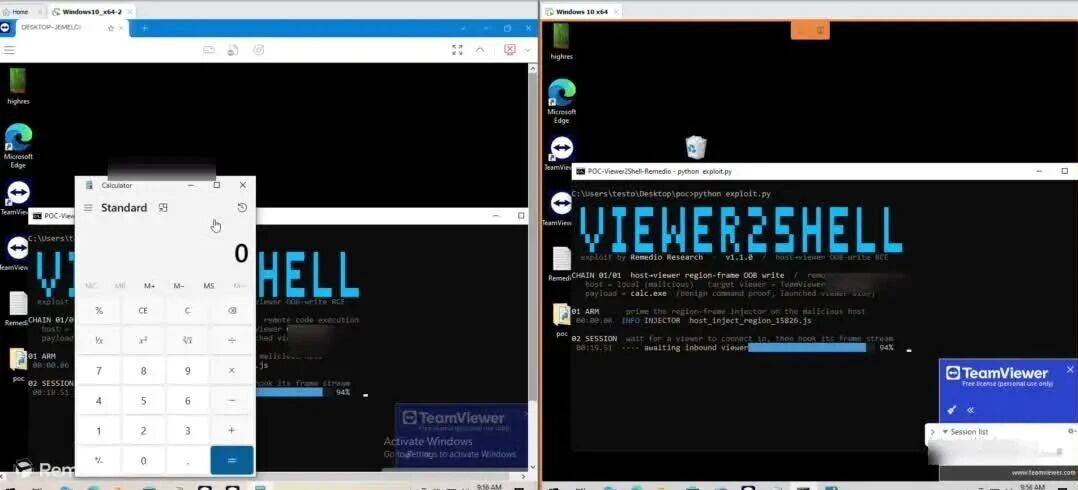End the remote session with red X
The image size is (1078, 490).
509,49
